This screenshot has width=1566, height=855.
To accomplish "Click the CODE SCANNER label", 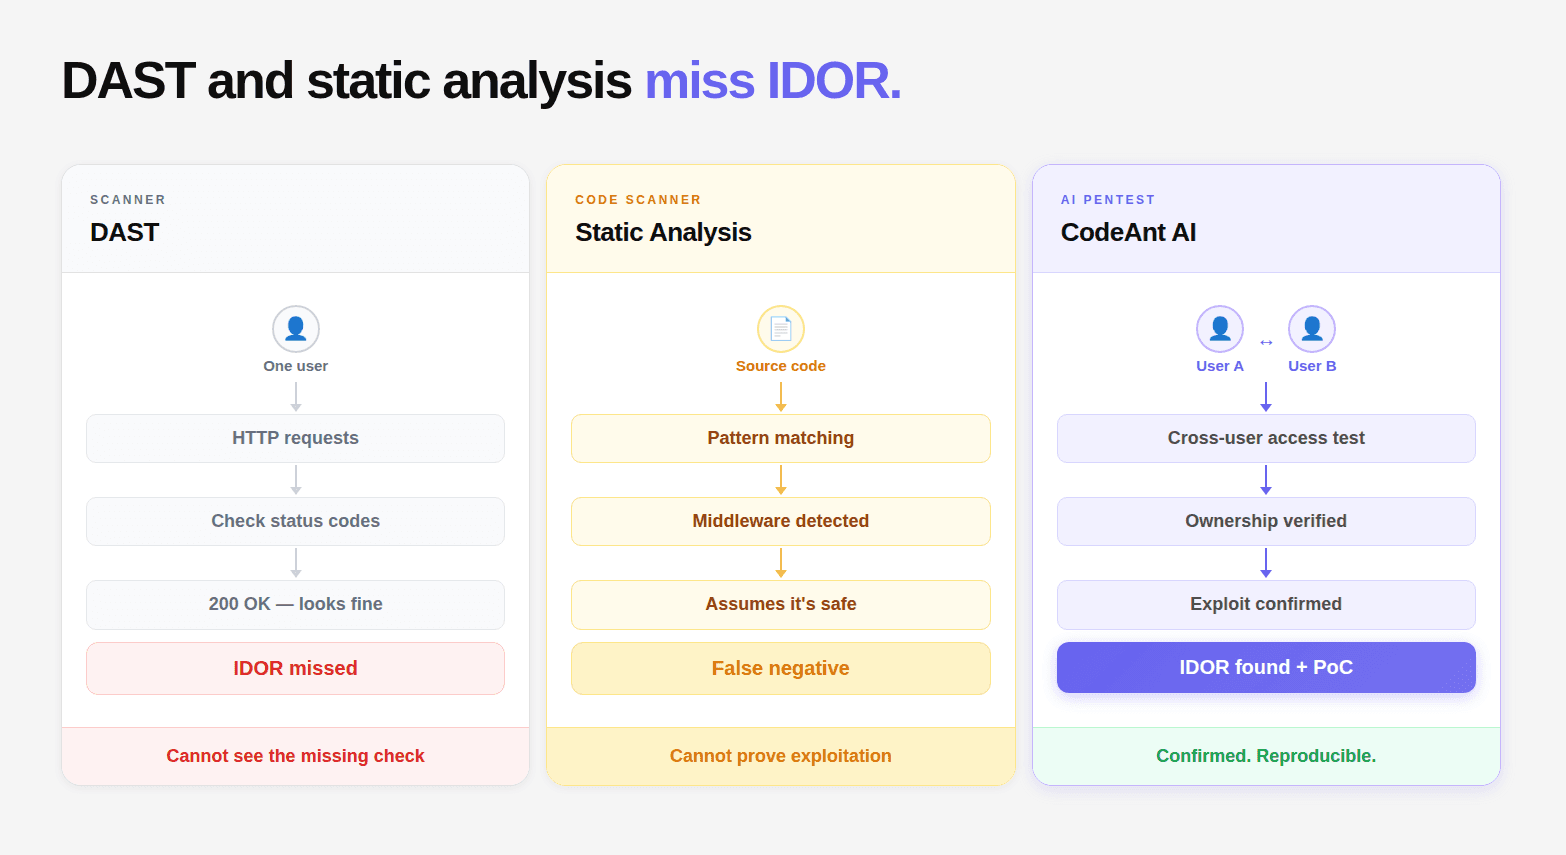I will (638, 200).
